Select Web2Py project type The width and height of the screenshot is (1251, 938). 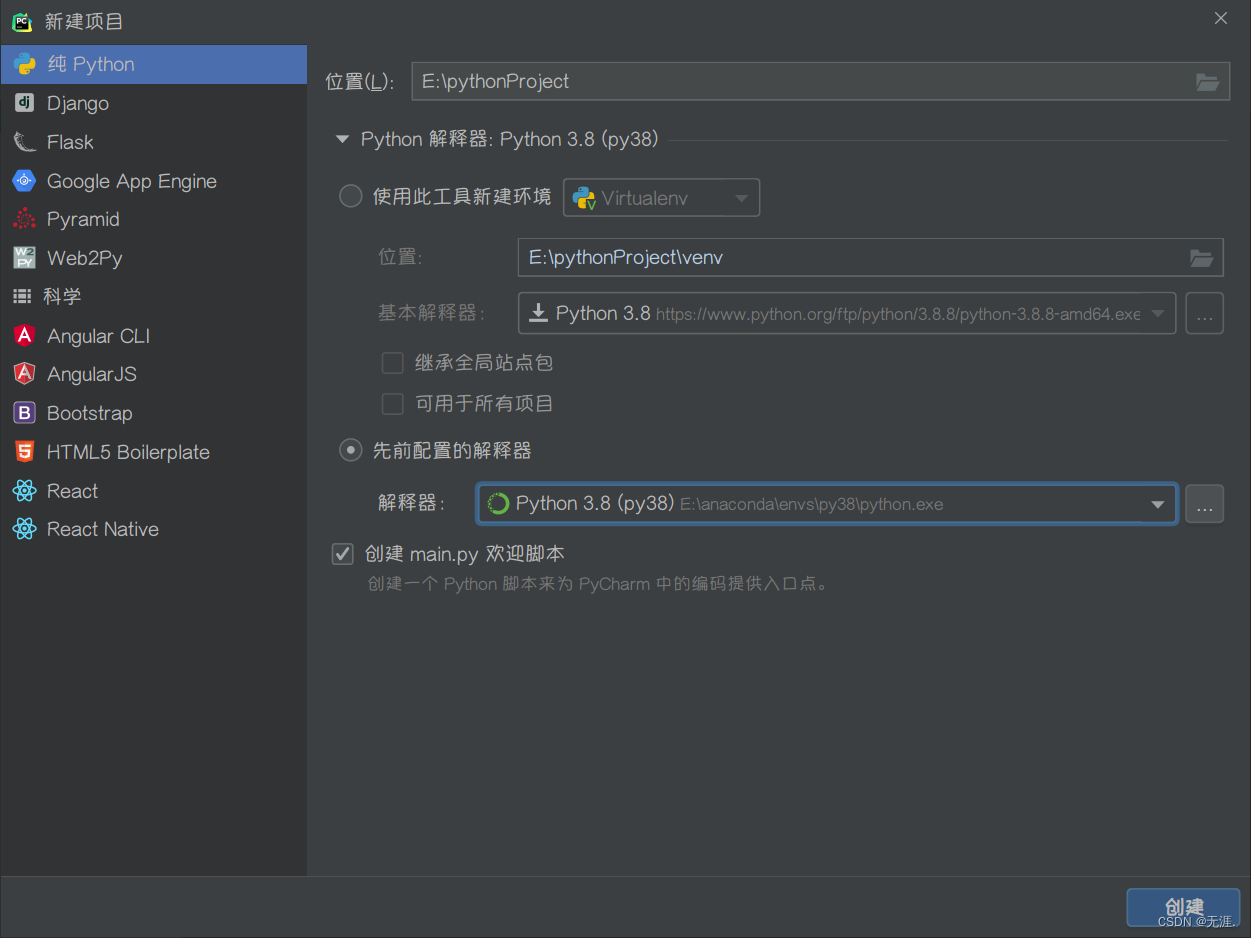(153, 258)
